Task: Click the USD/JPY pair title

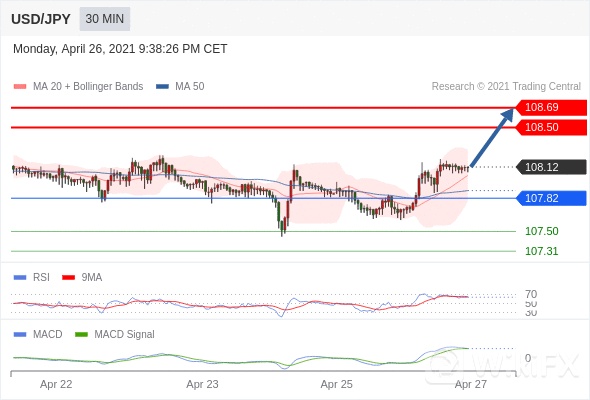Action: point(41,19)
